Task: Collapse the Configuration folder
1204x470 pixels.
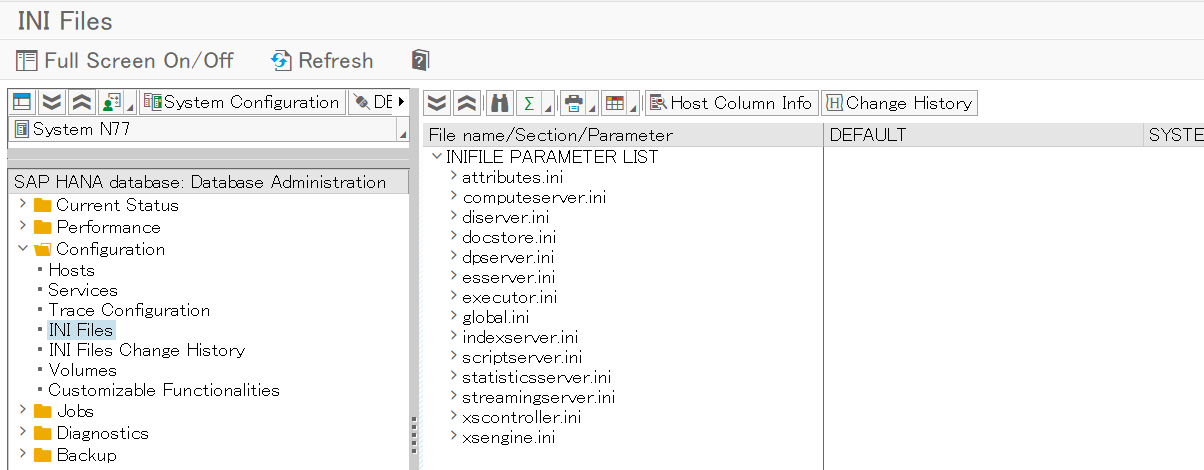Action: point(23,249)
